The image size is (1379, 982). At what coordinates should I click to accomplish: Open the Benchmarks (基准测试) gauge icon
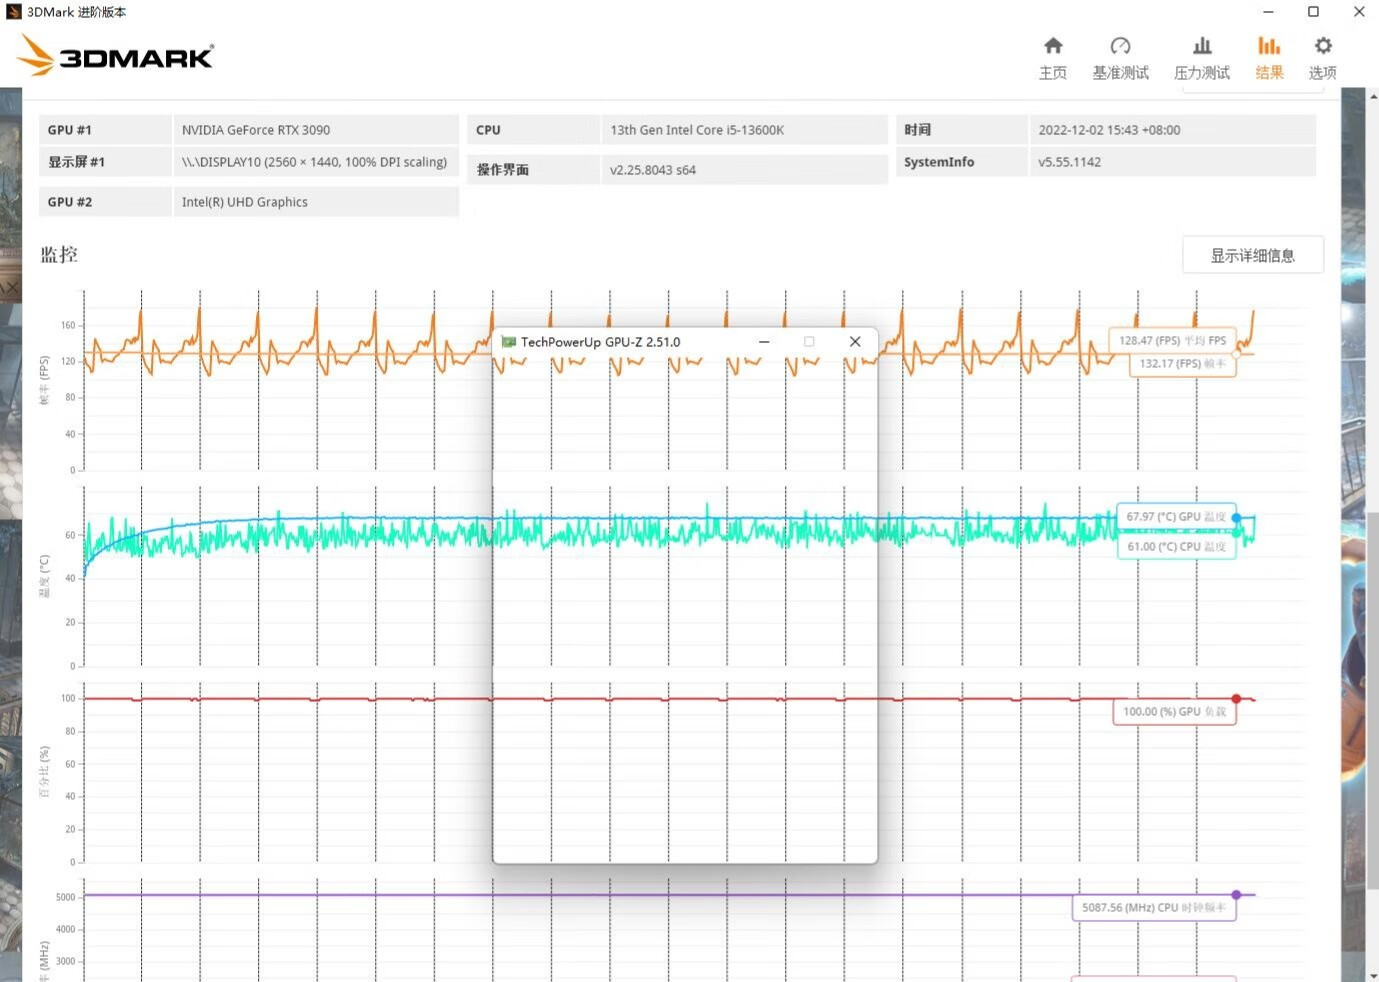point(1120,46)
